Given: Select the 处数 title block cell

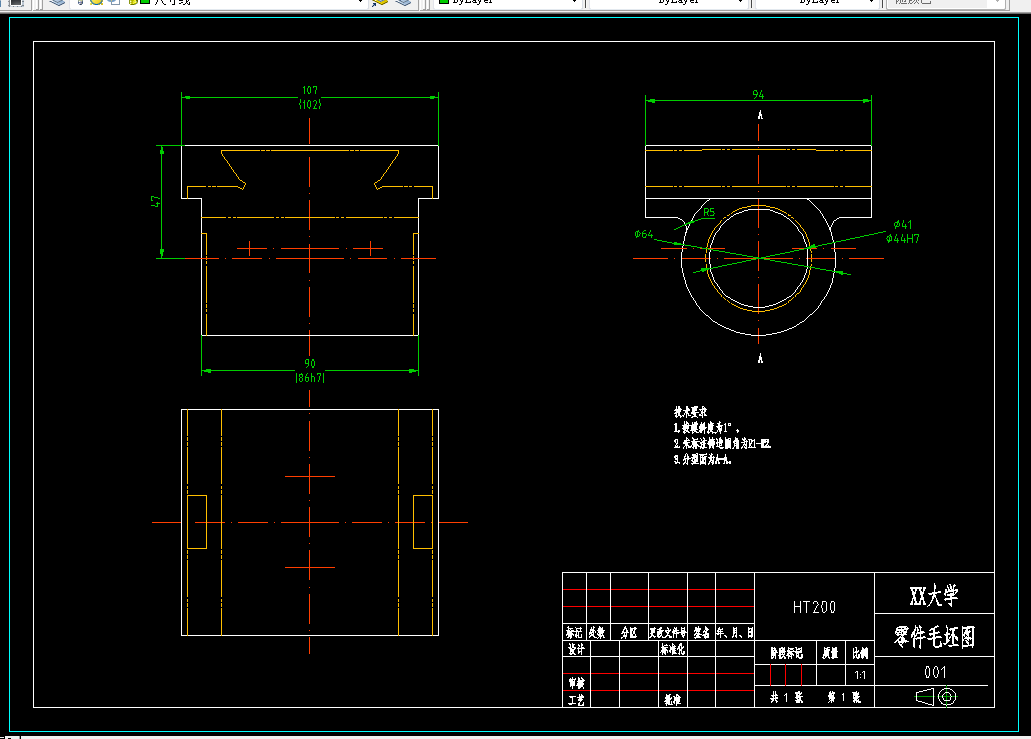Looking at the screenshot, I should click(x=597, y=632).
